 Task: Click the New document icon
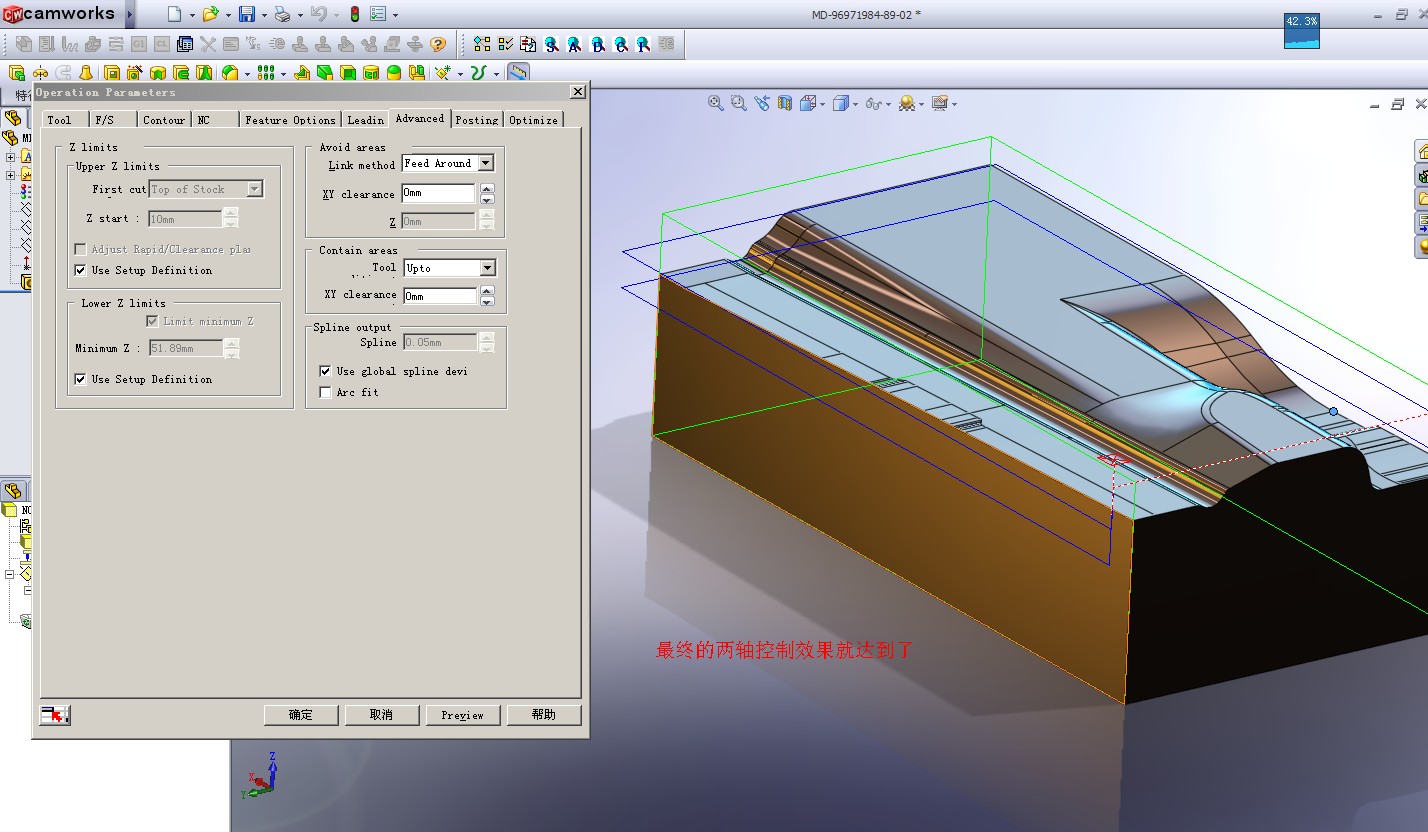pos(174,14)
